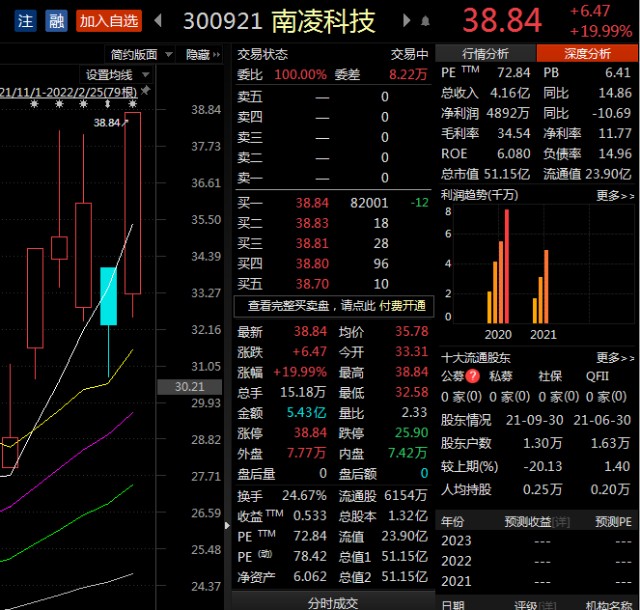Click 金额 value 5.43亿
The height and width of the screenshot is (610, 640).
click(x=307, y=412)
